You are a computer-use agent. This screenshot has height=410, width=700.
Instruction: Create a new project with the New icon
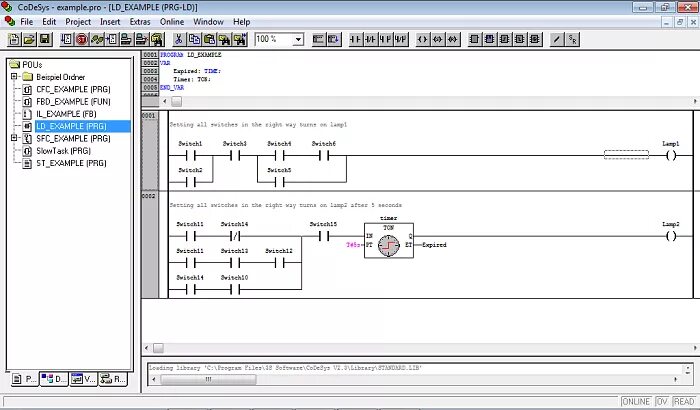14,39
